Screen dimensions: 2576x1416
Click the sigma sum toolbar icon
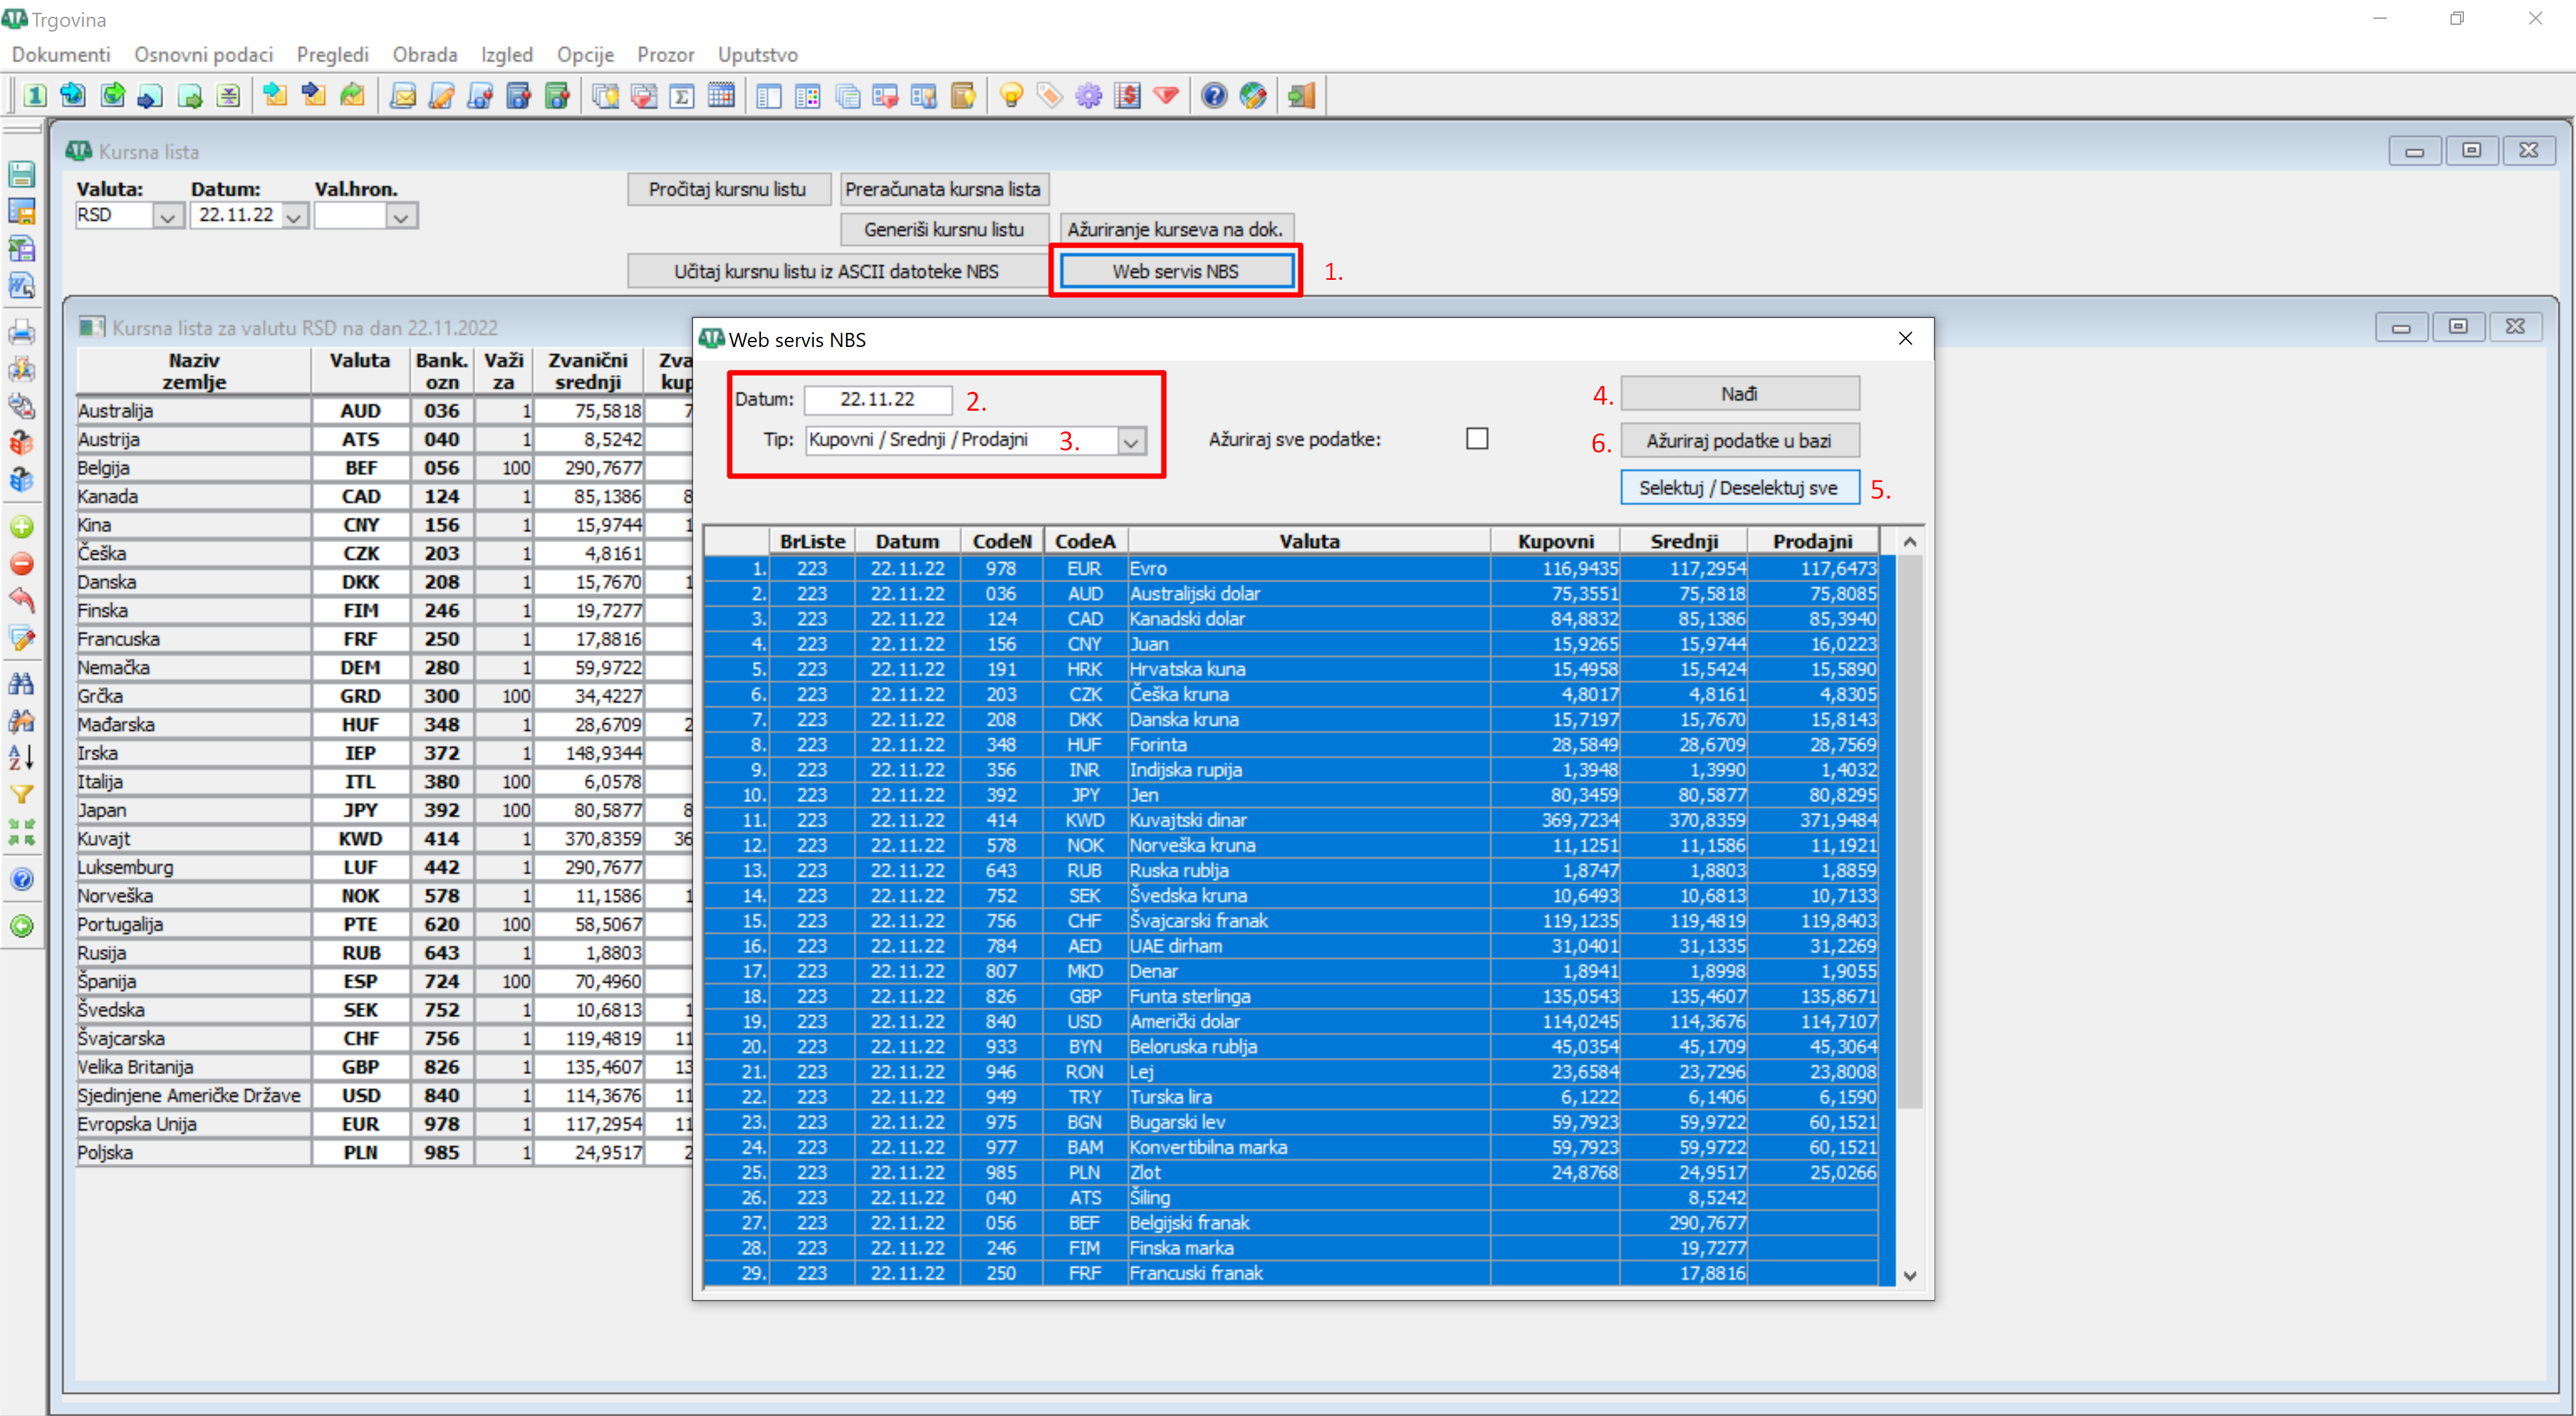(682, 96)
